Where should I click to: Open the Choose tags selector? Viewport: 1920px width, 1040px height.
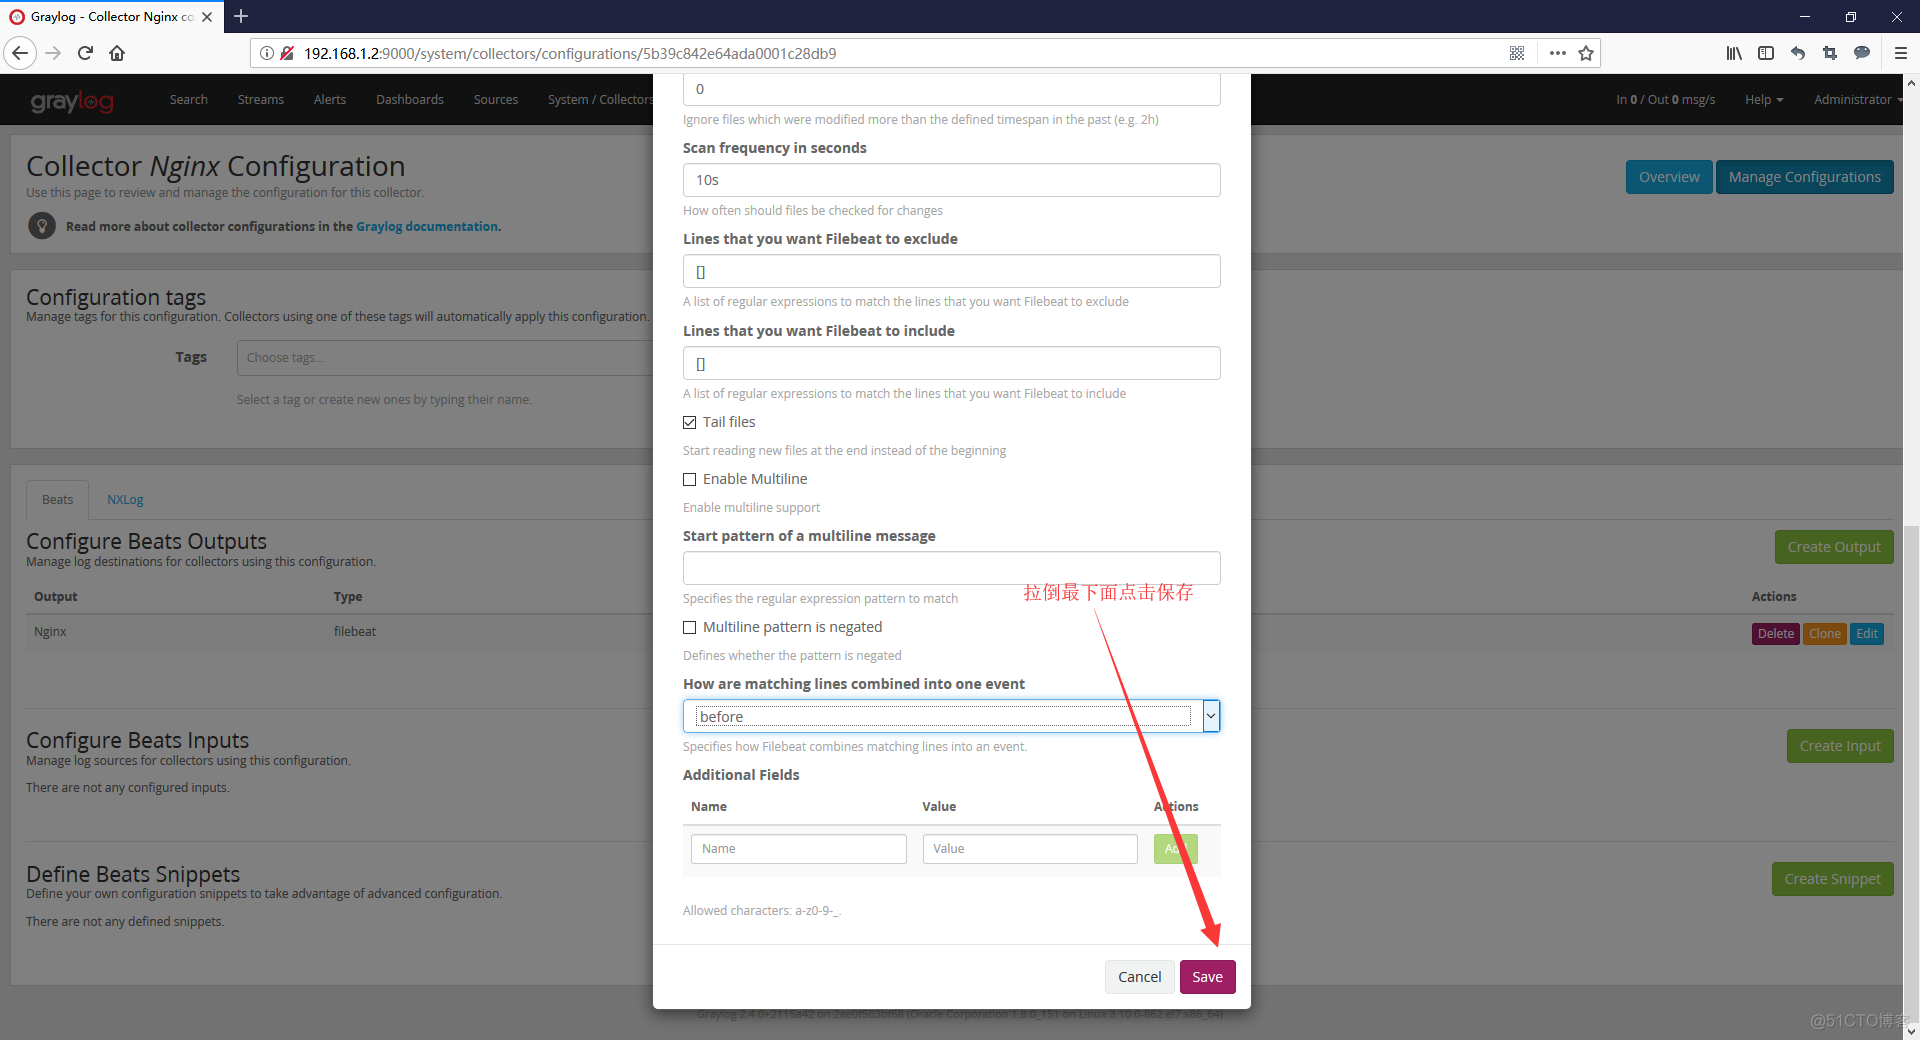click(x=445, y=358)
